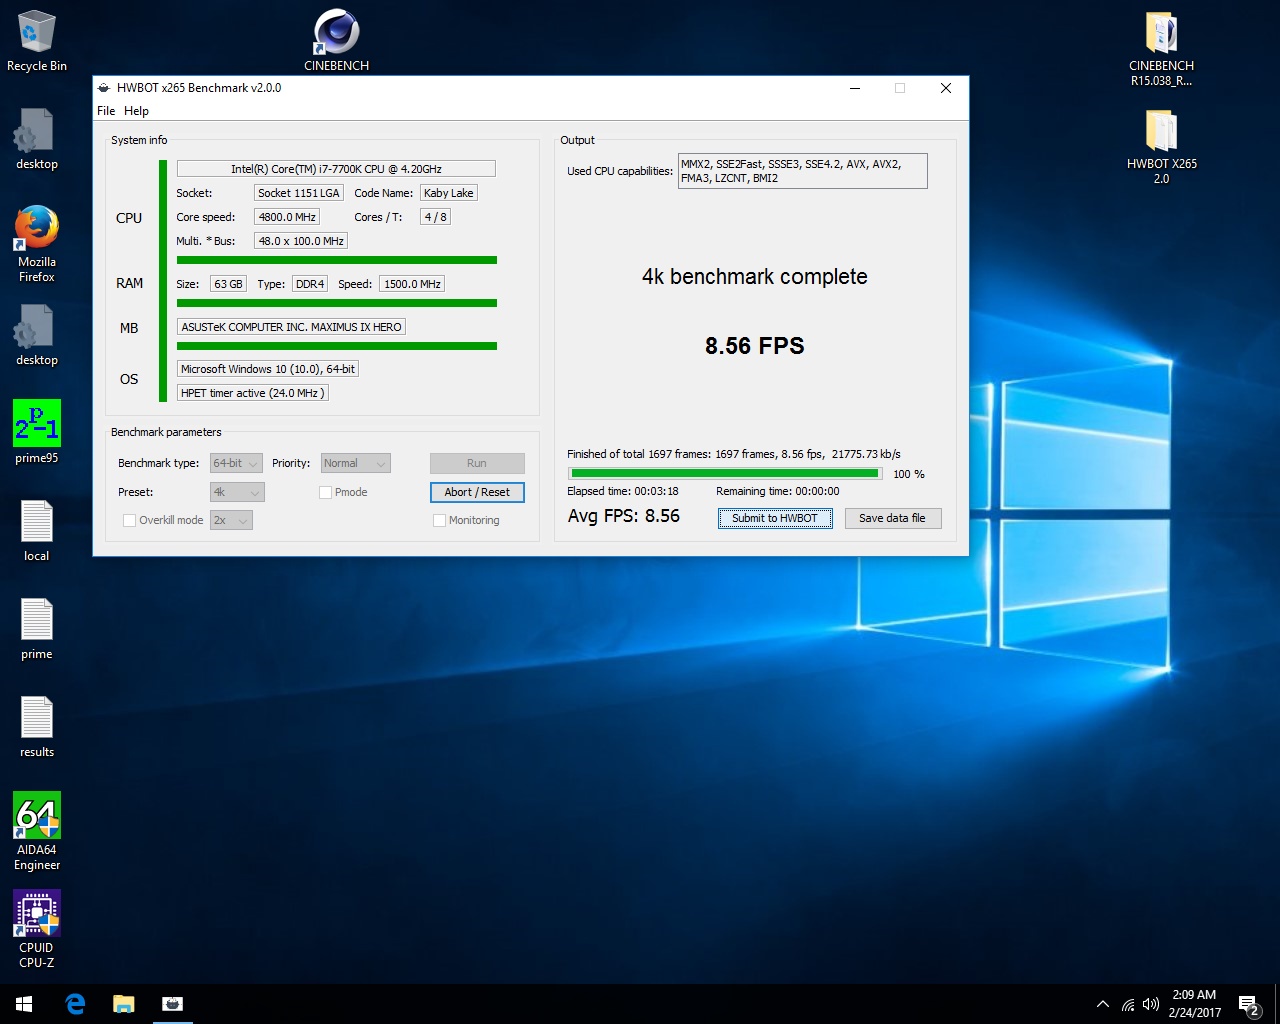Click the 1500.0 MHz RAM speed value
Image resolution: width=1280 pixels, height=1024 pixels.
point(412,284)
